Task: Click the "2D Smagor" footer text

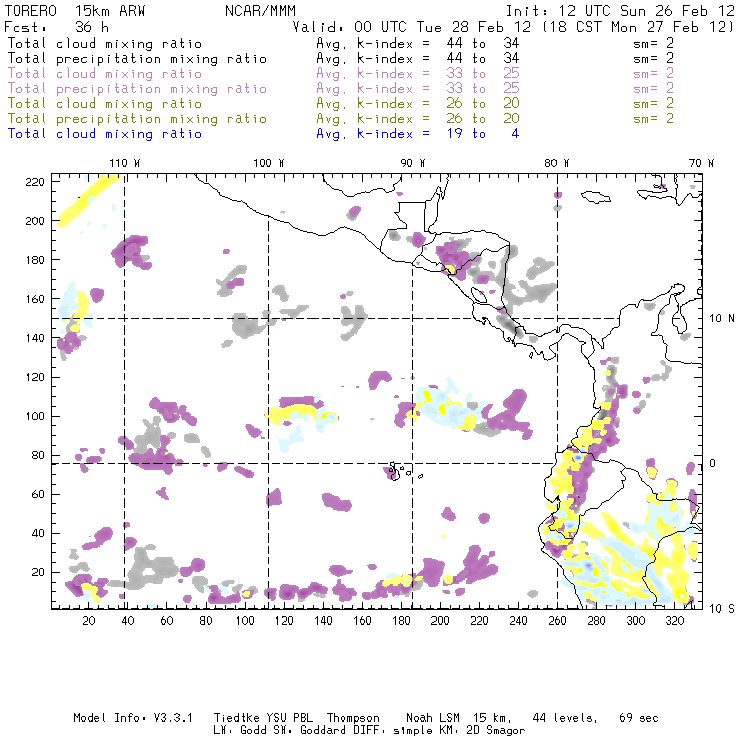Action: tap(496, 731)
